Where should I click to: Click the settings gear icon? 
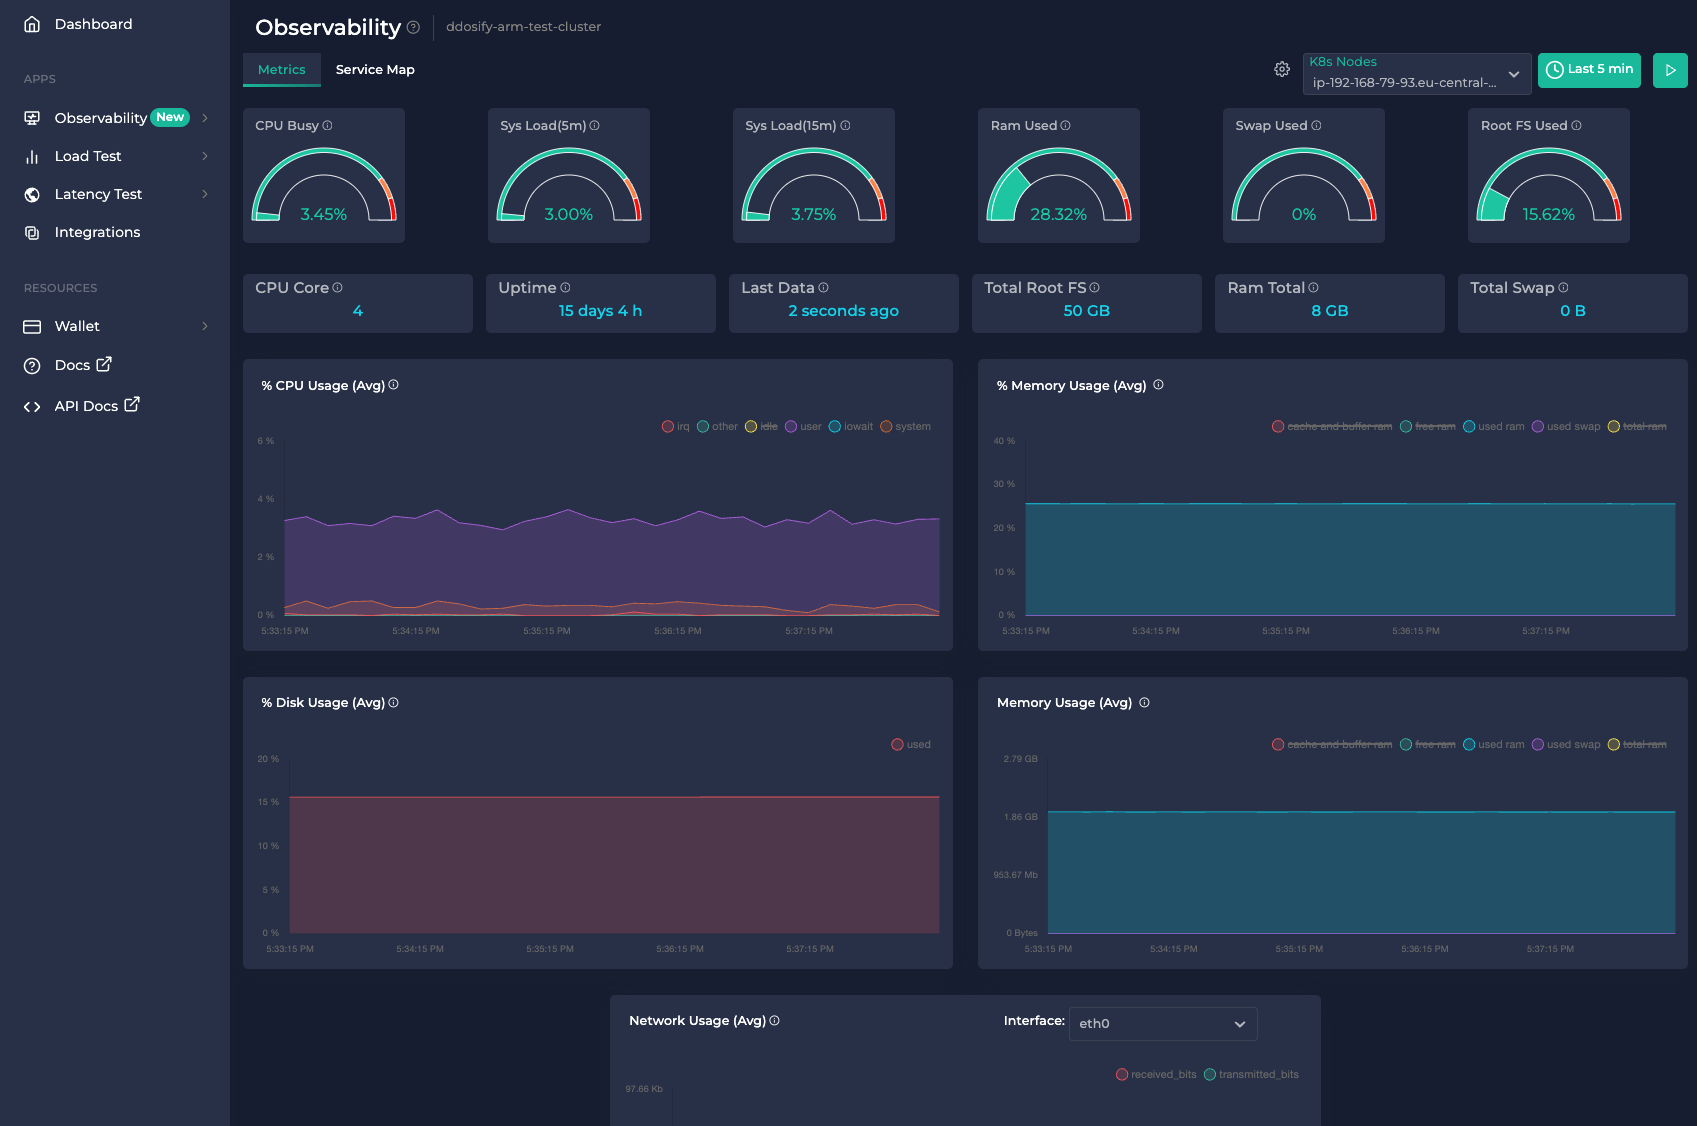[1282, 70]
